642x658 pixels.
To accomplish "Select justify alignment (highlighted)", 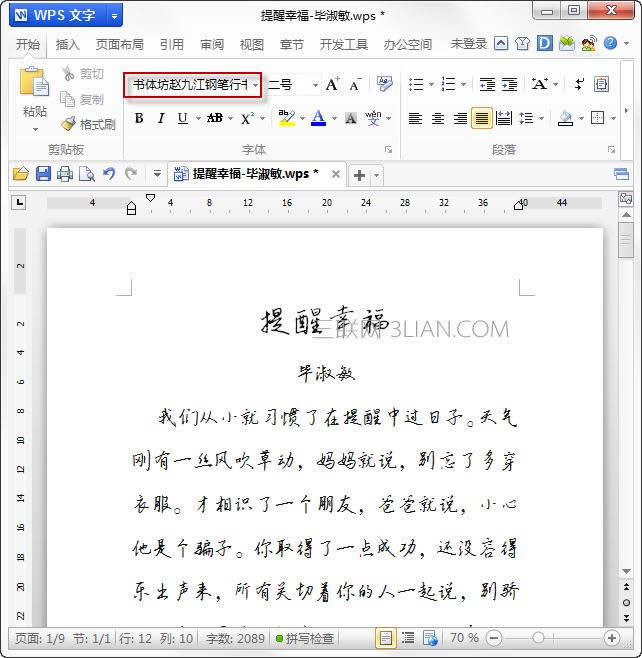I will pos(482,118).
